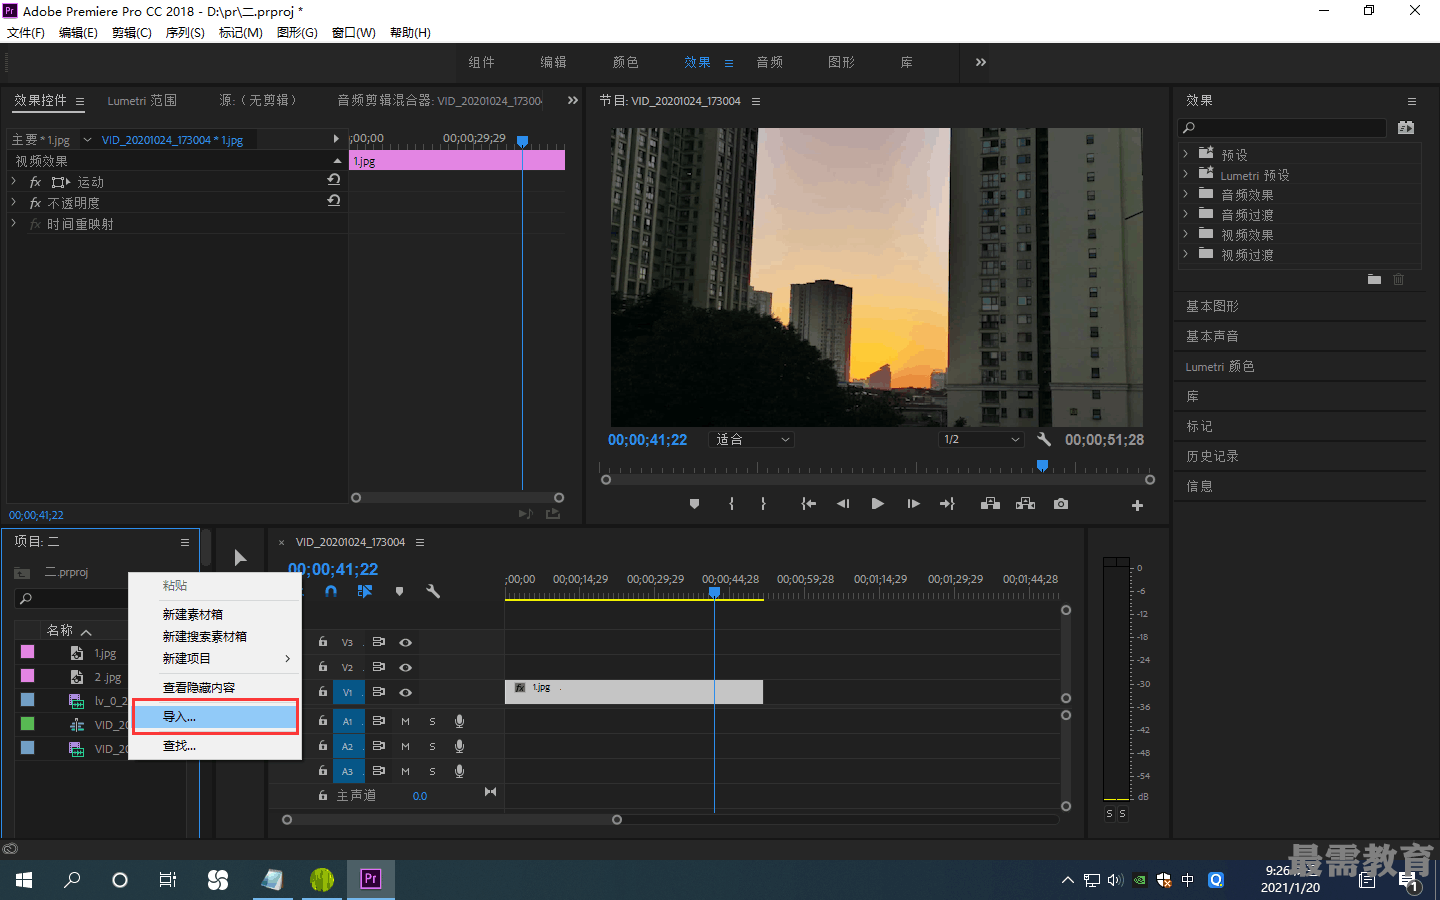Select the Lumetri 范围 panel tab
The height and width of the screenshot is (900, 1440).
142,101
